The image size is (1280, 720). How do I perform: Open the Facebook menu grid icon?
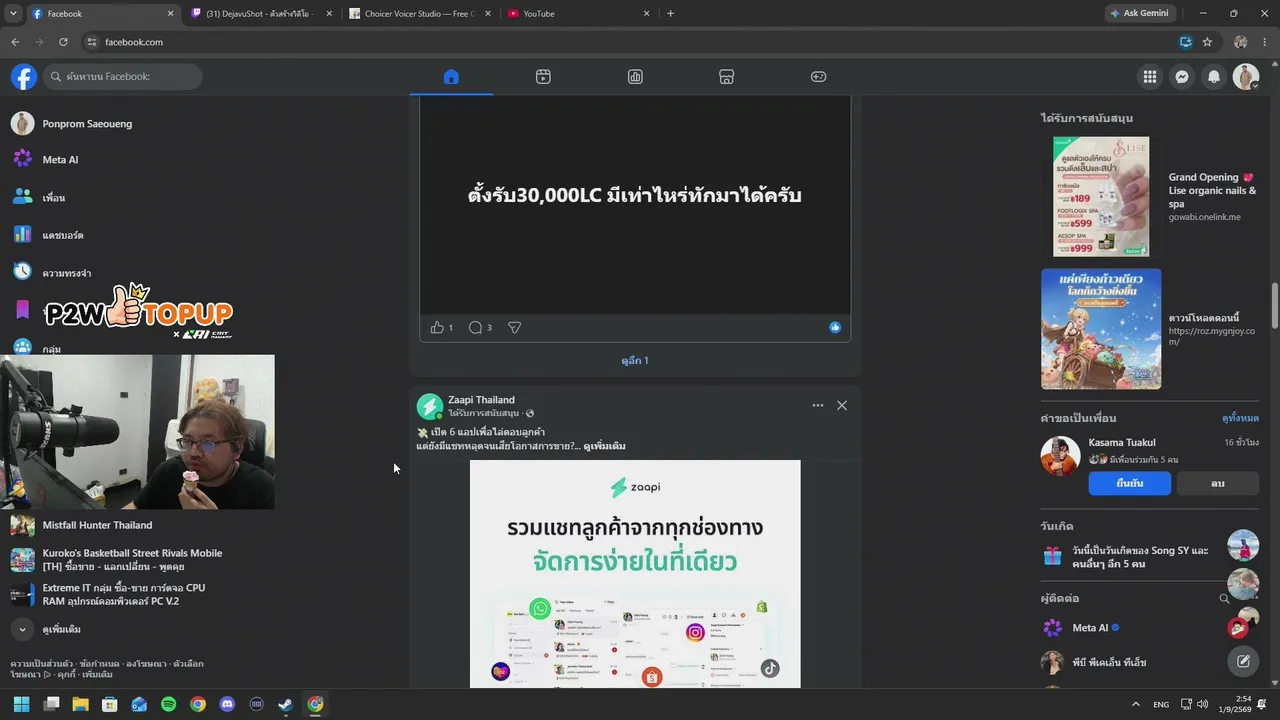coord(1150,77)
